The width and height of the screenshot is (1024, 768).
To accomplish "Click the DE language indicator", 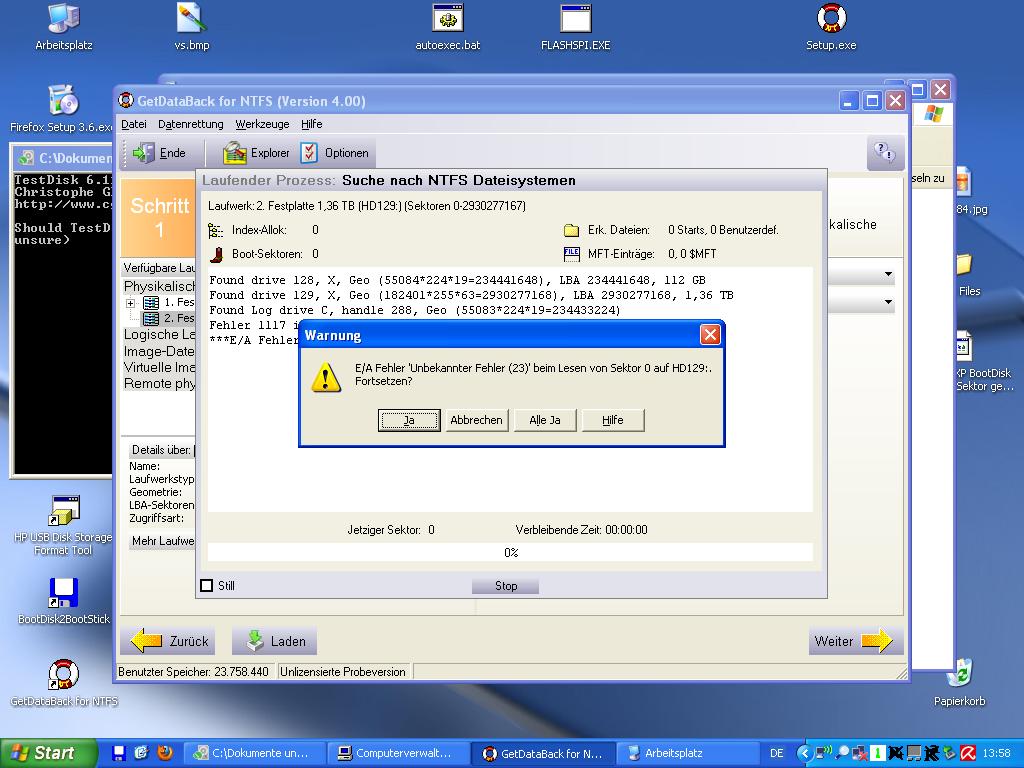I will 776,753.
